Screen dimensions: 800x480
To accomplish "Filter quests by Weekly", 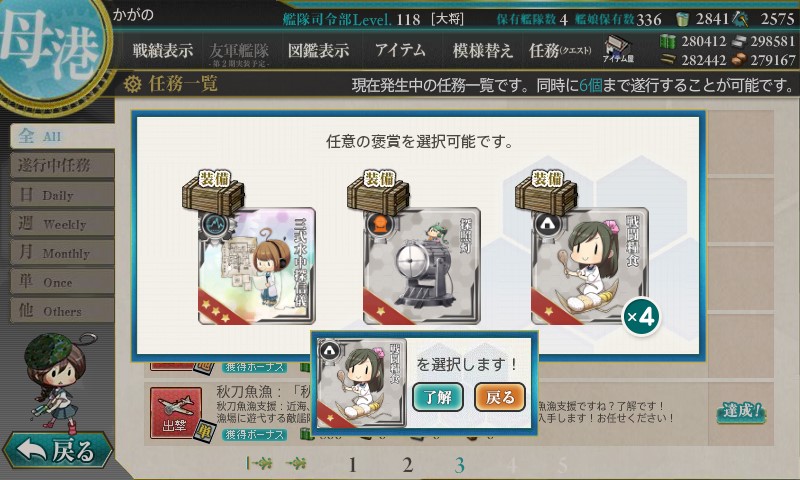I will click(x=62, y=223).
